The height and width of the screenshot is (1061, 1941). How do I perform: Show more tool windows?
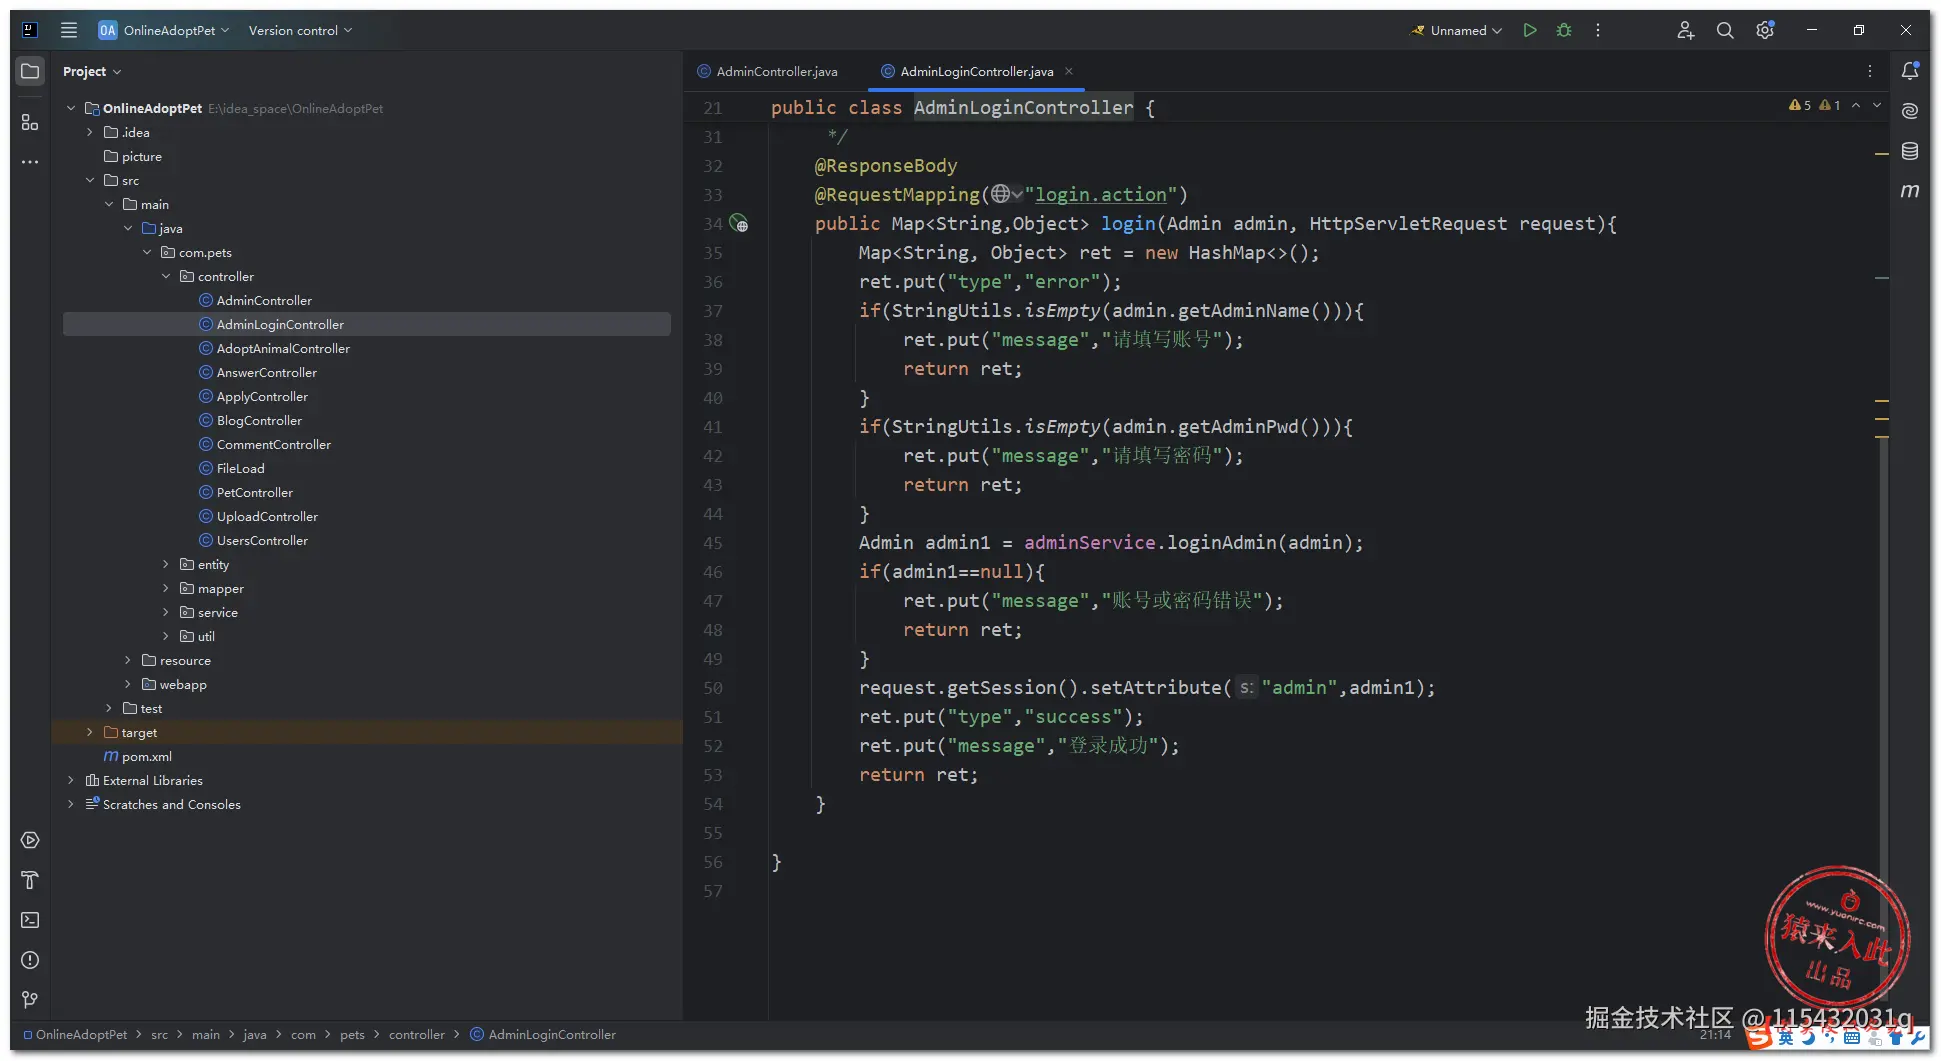(x=30, y=162)
